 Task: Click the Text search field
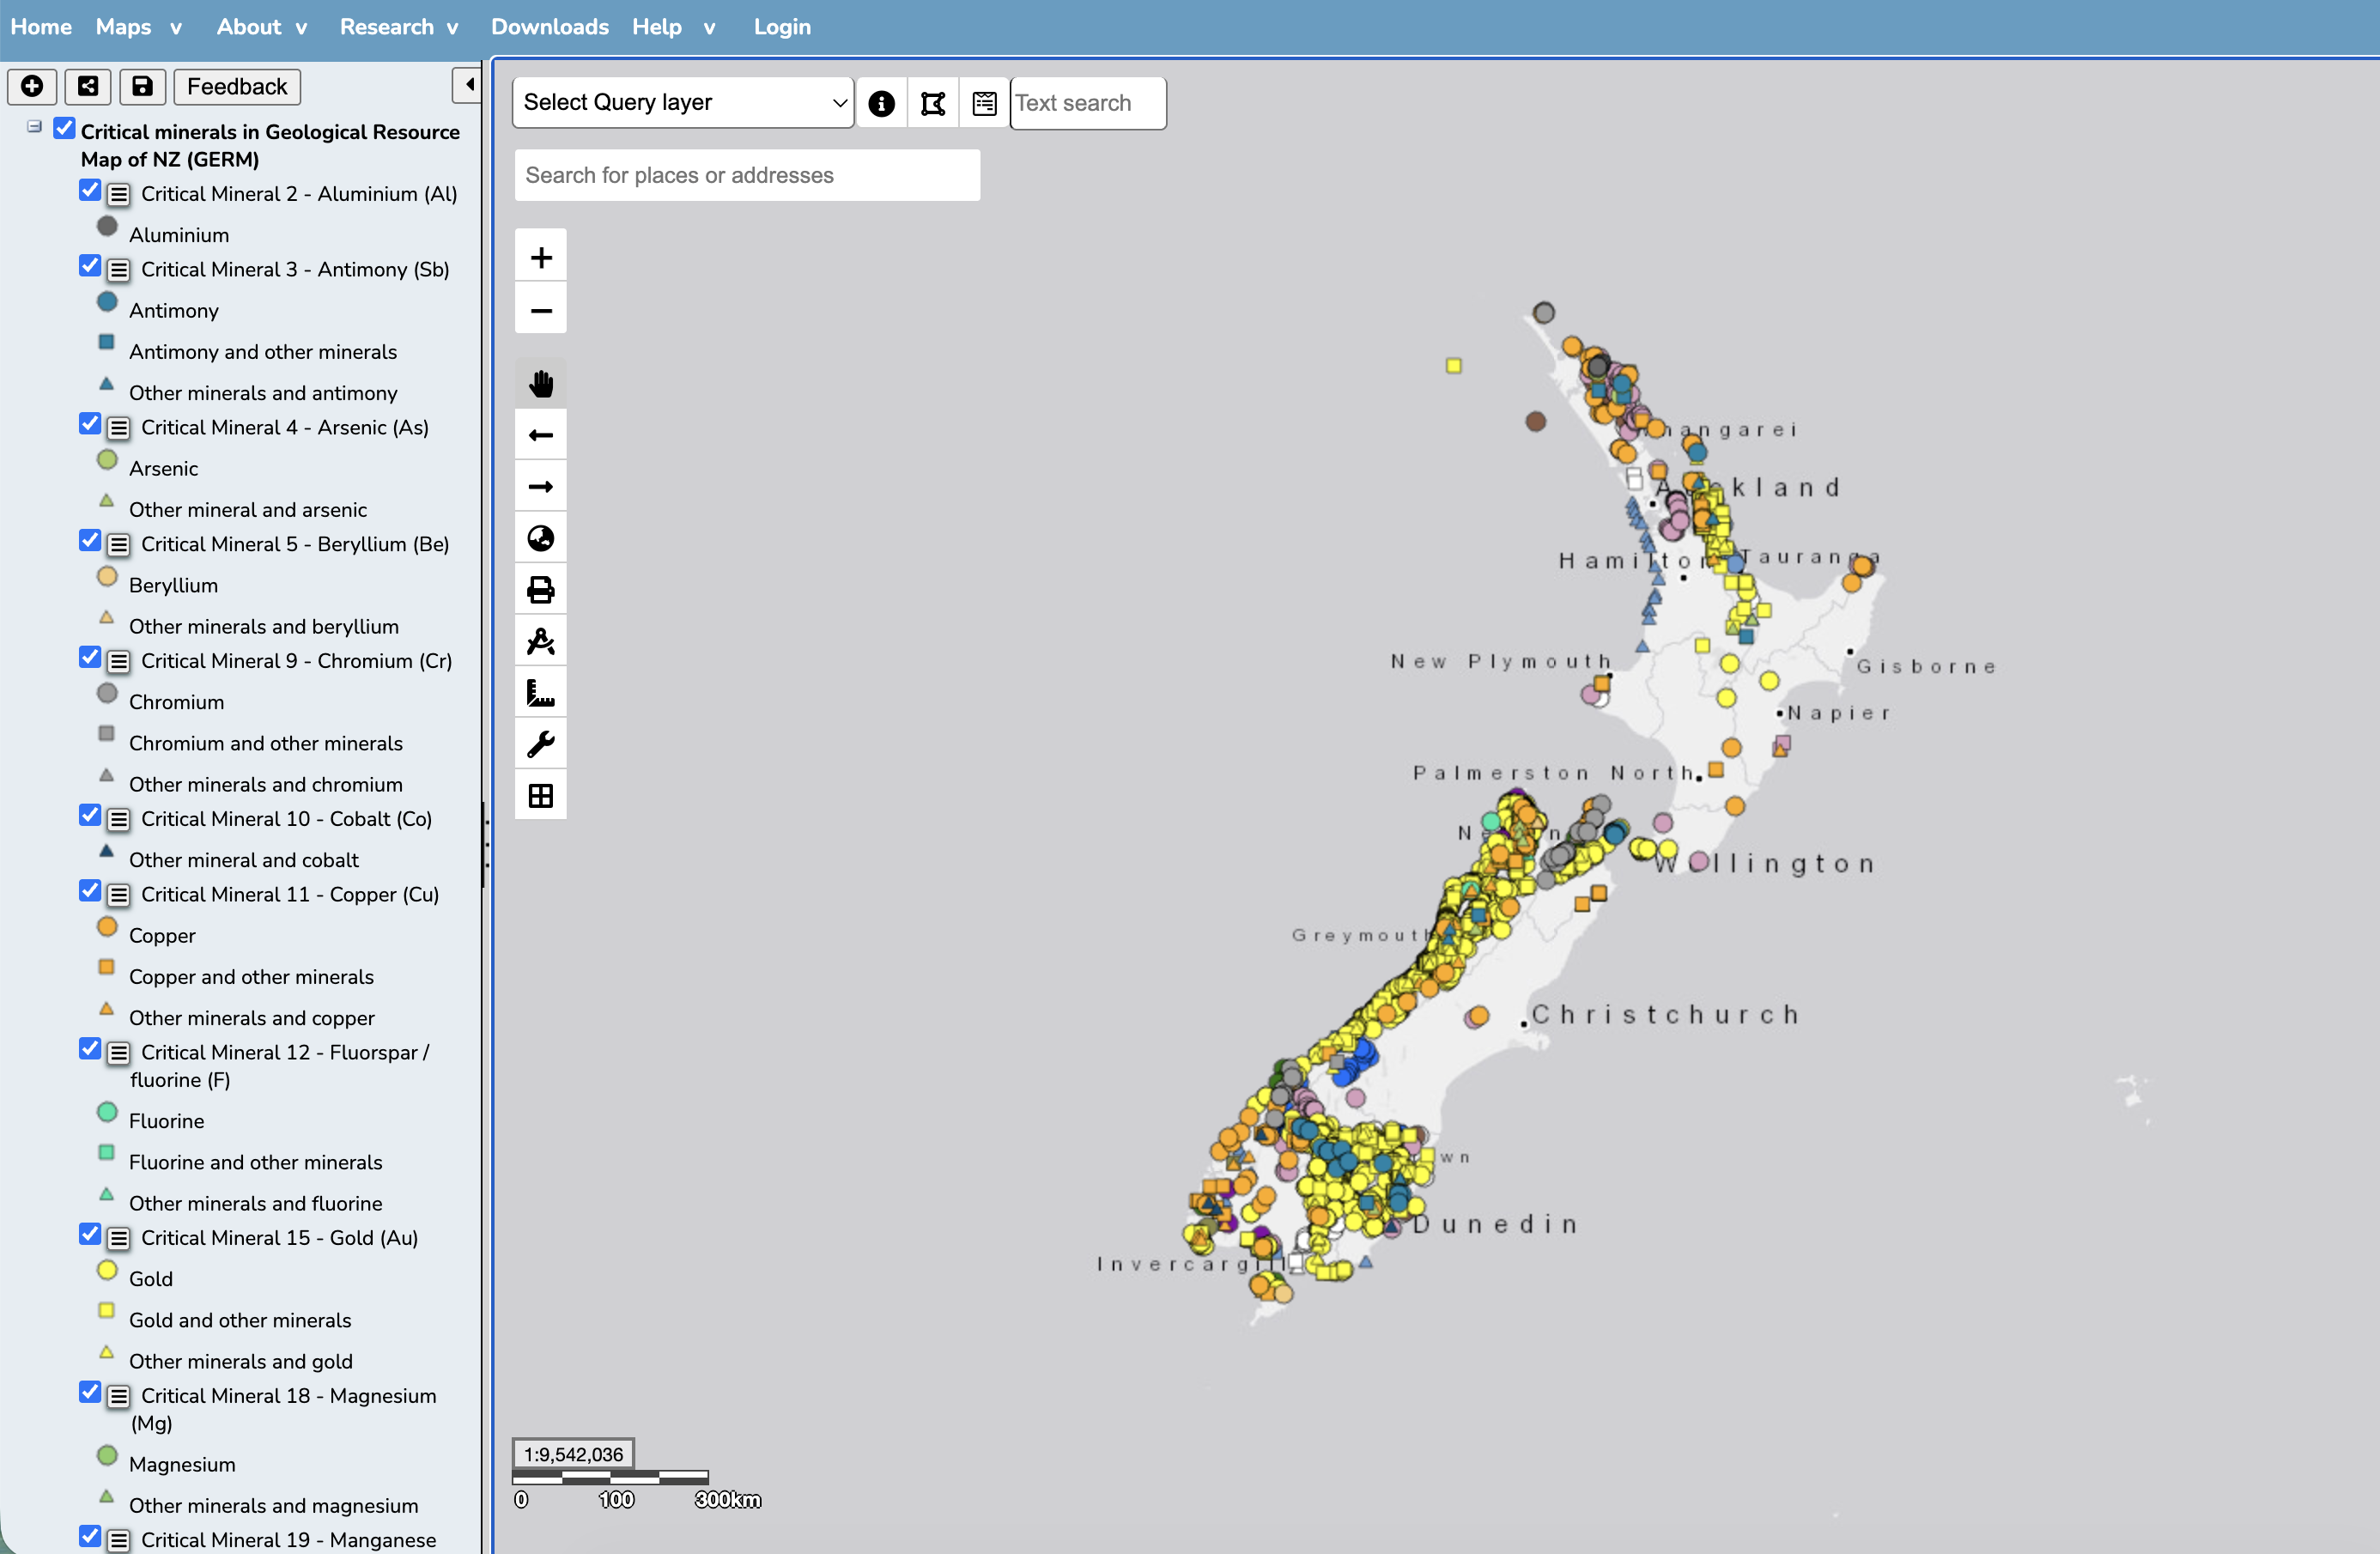pos(1088,103)
